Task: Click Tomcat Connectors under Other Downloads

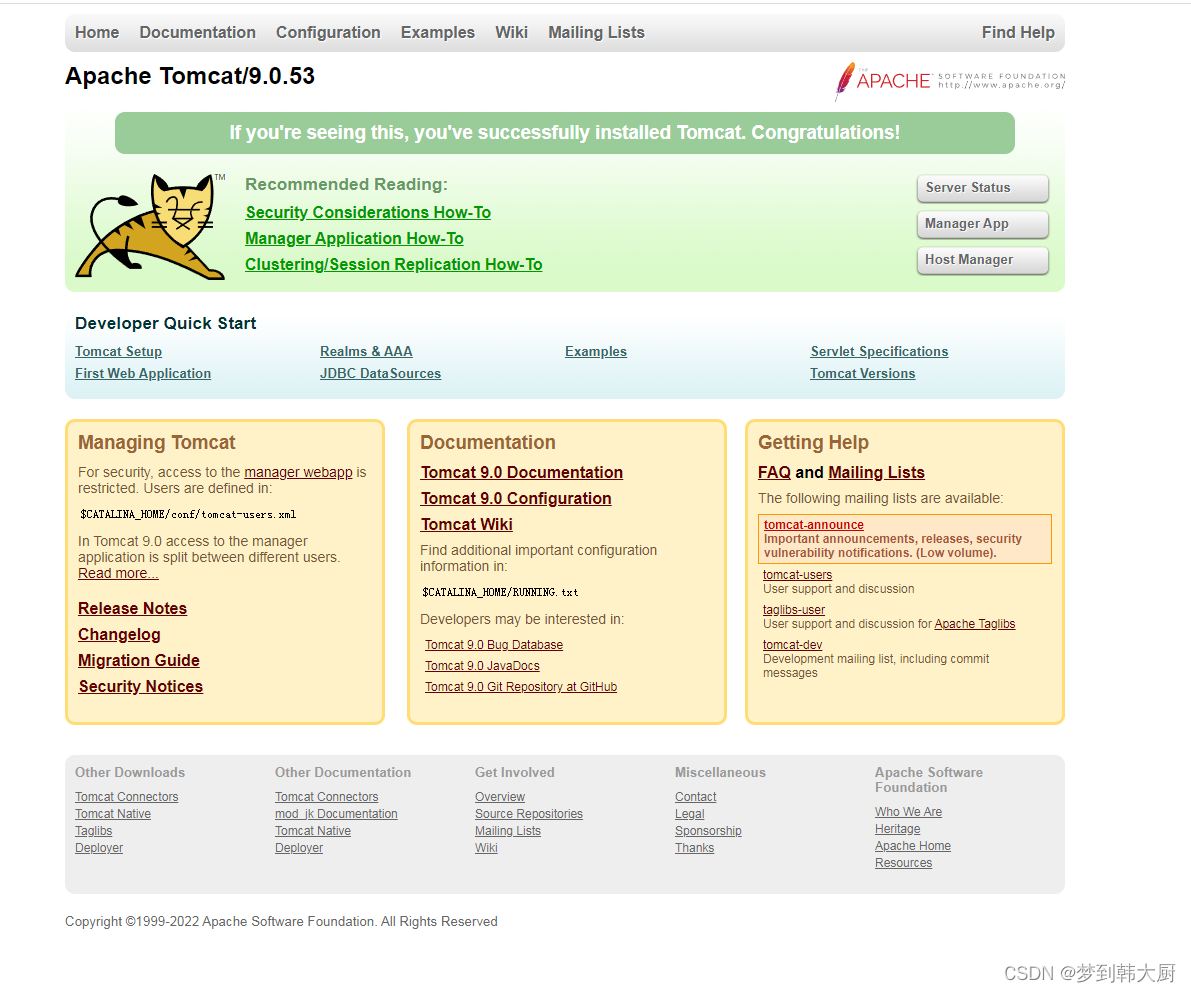Action: click(x=127, y=797)
